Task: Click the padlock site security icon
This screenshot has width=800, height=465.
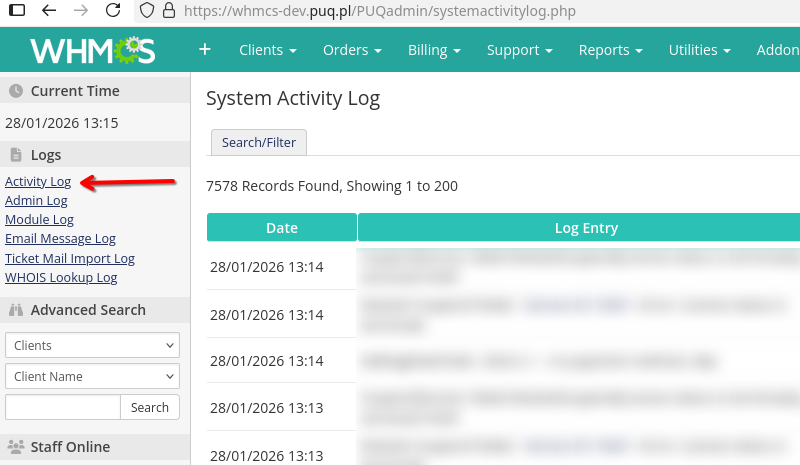Action: (168, 11)
